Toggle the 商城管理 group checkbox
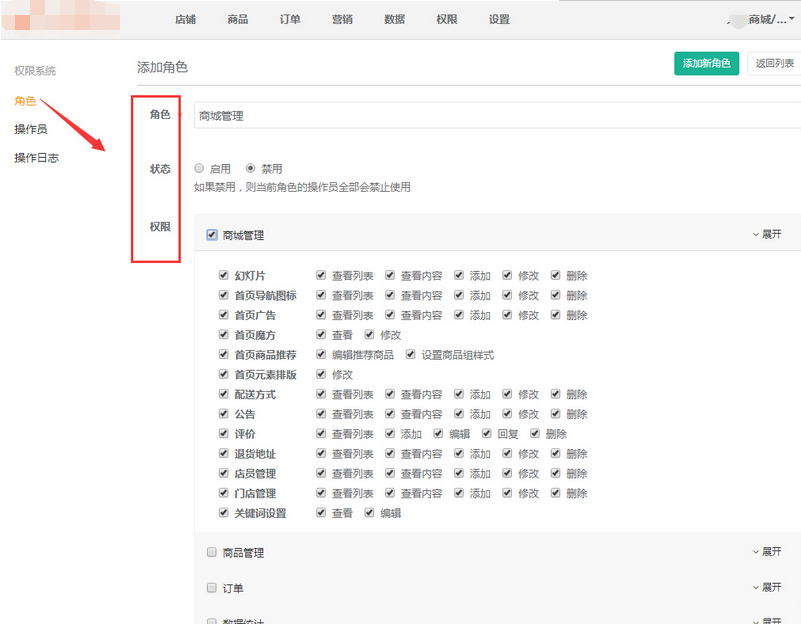Image resolution: width=801 pixels, height=629 pixels. click(212, 236)
